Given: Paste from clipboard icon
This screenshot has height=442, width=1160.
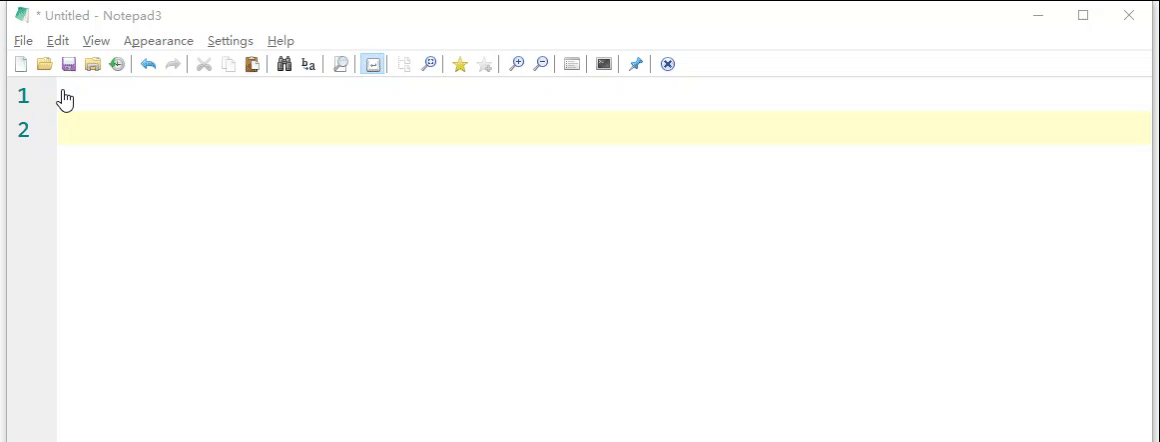Looking at the screenshot, I should tap(252, 64).
